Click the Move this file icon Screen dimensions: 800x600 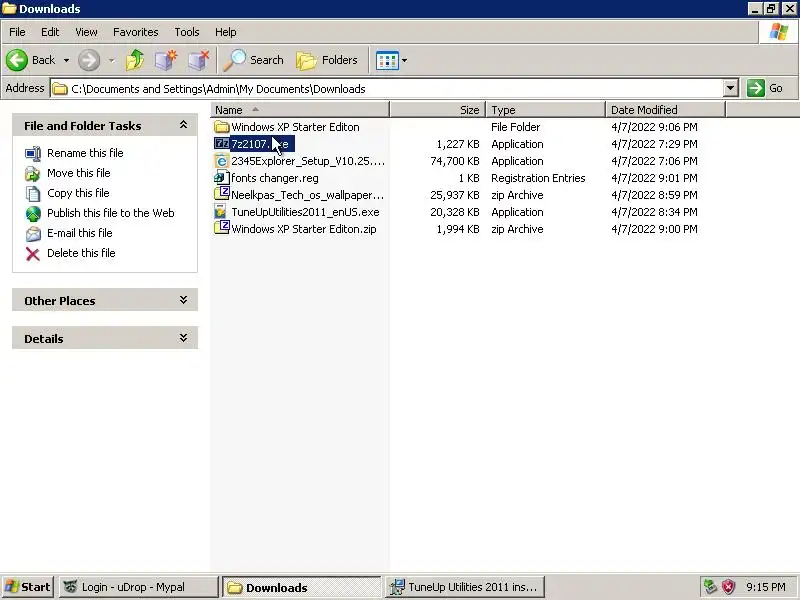pyautogui.click(x=33, y=173)
